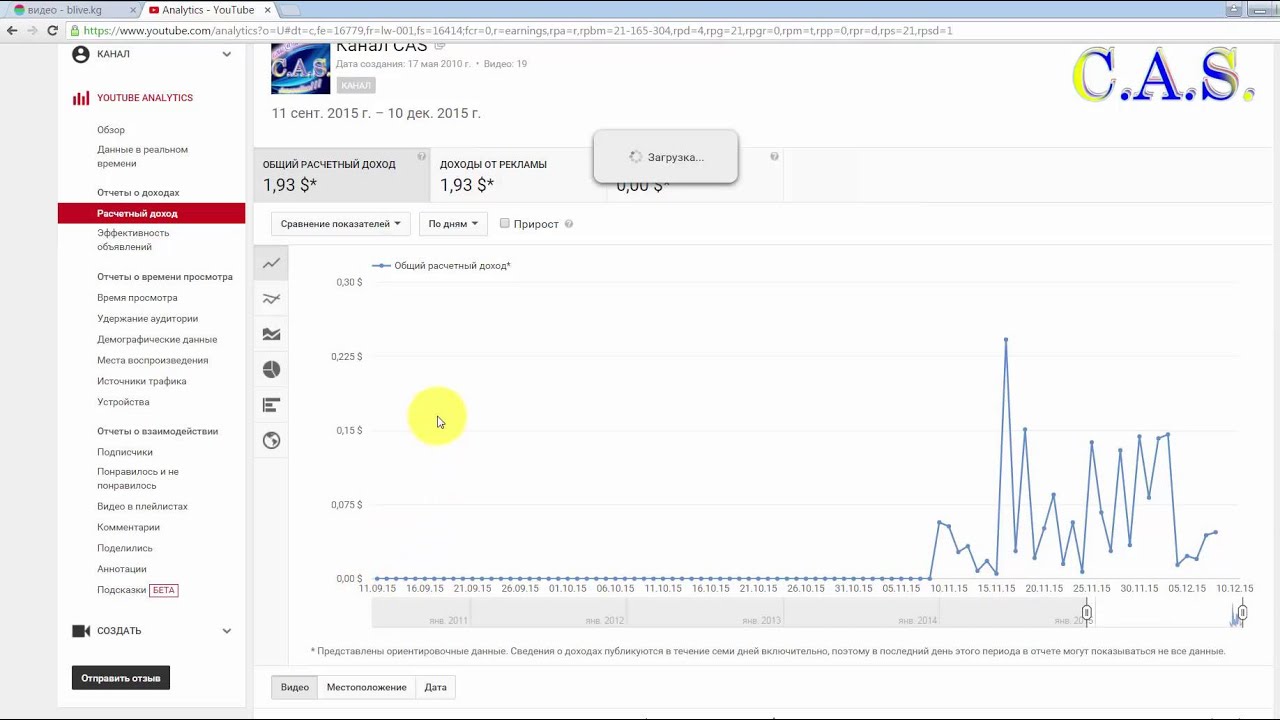This screenshot has height=720, width=1280.
Task: Open help icon next to Прирост
Action: 569,224
